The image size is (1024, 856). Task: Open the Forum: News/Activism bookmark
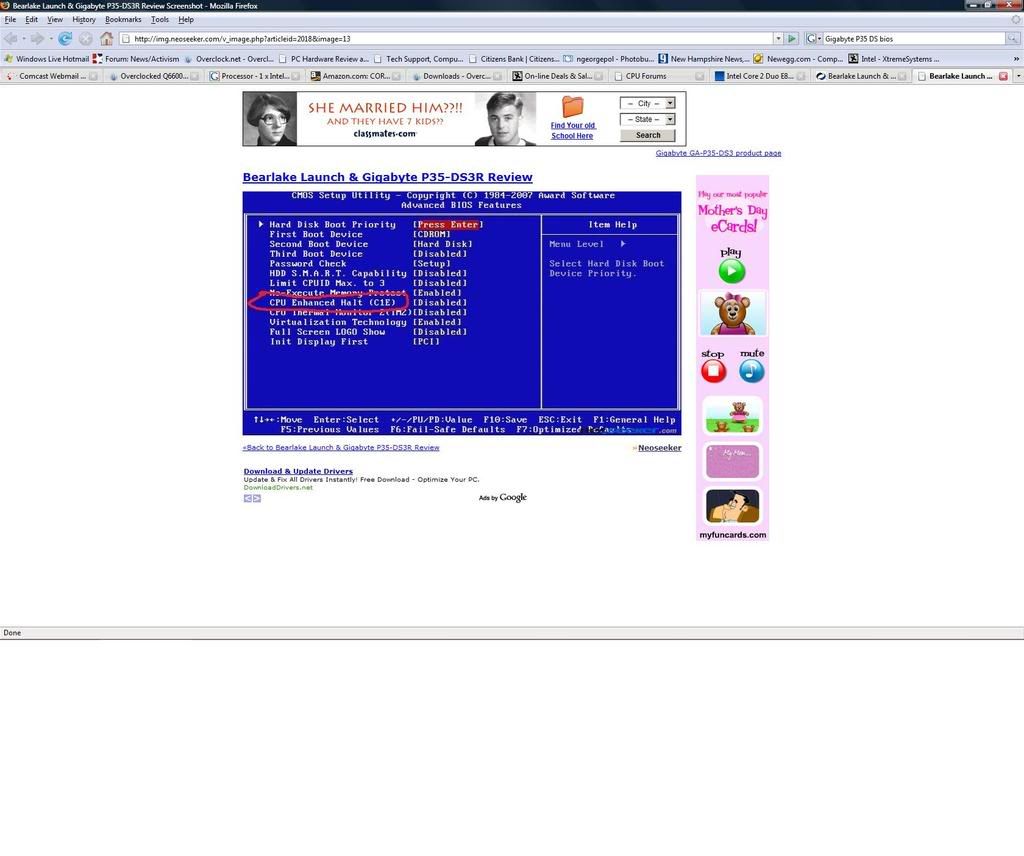(136, 59)
